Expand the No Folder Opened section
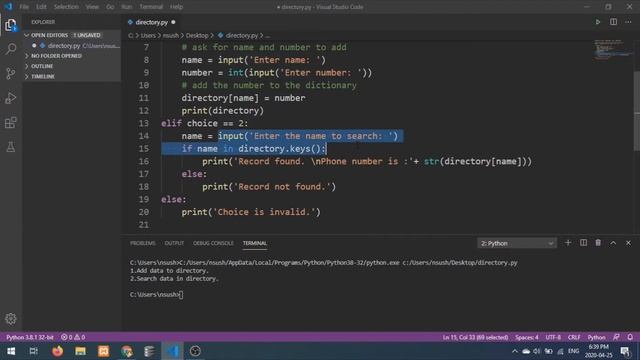This screenshot has width=640, height=360. point(72,56)
